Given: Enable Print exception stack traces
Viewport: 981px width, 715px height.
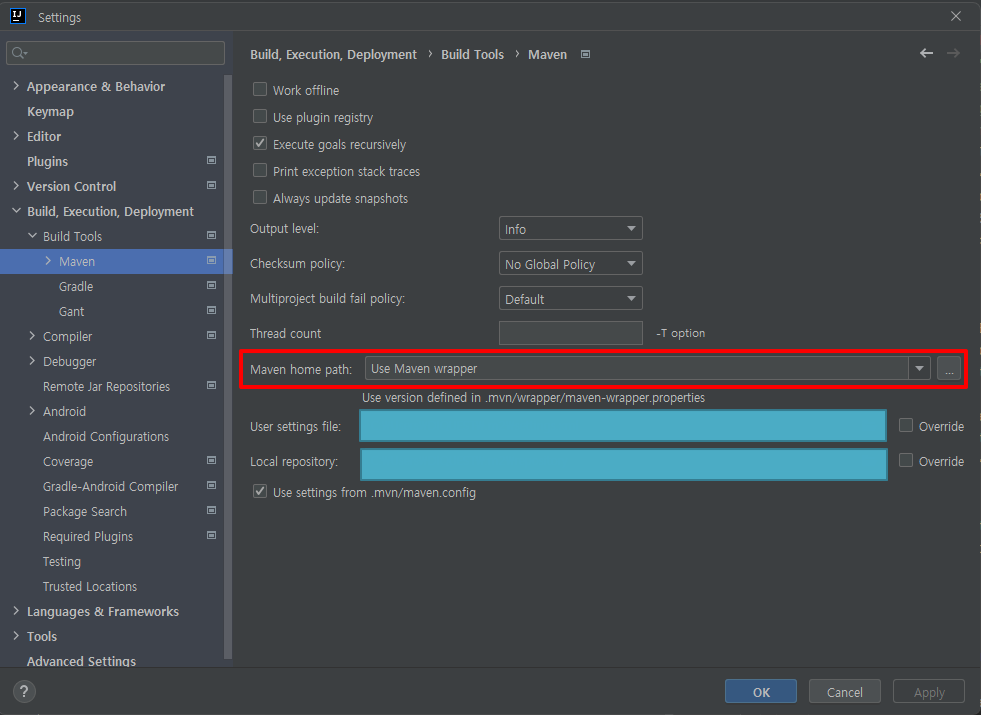Looking at the screenshot, I should pos(260,170).
